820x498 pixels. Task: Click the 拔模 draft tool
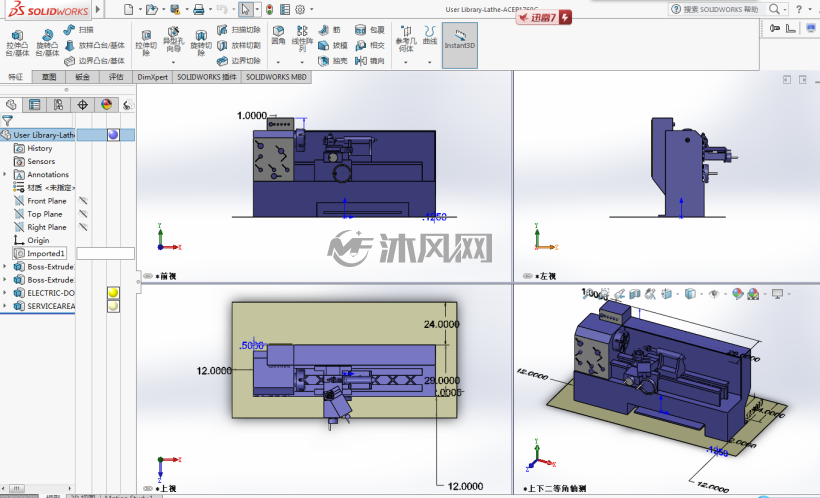pyautogui.click(x=332, y=46)
